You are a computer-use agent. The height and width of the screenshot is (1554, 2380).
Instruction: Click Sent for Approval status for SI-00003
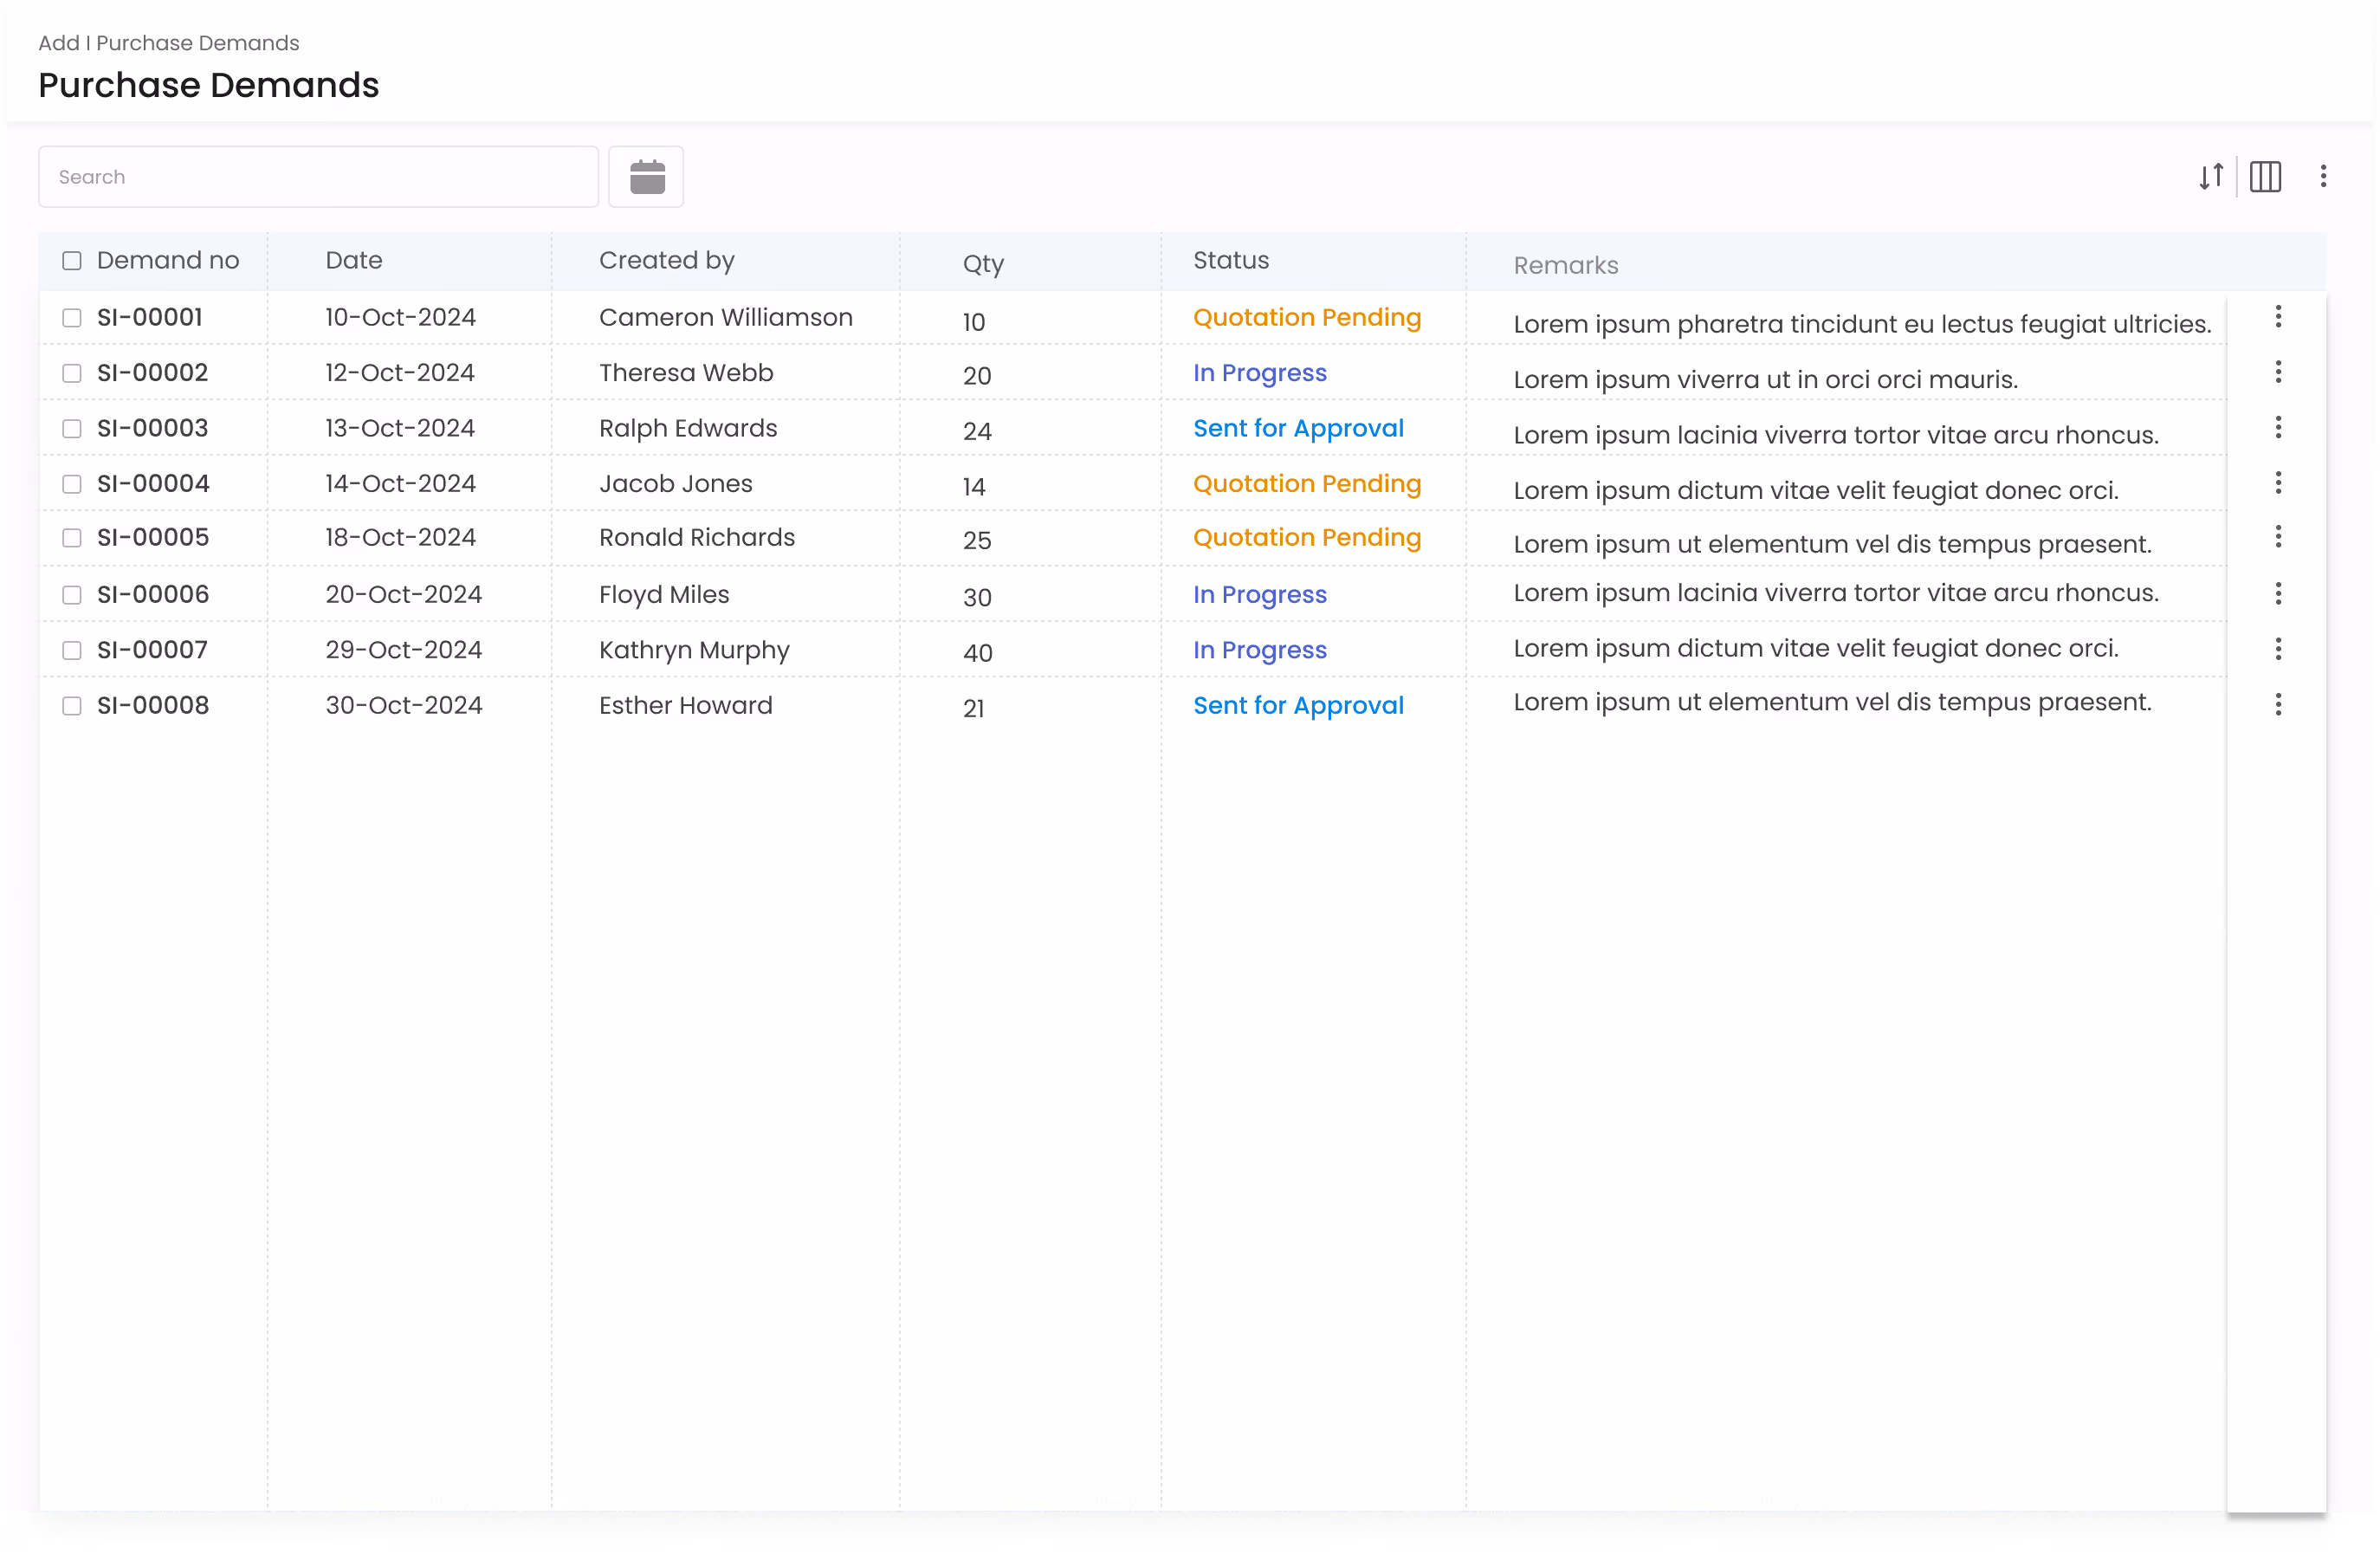(x=1298, y=428)
